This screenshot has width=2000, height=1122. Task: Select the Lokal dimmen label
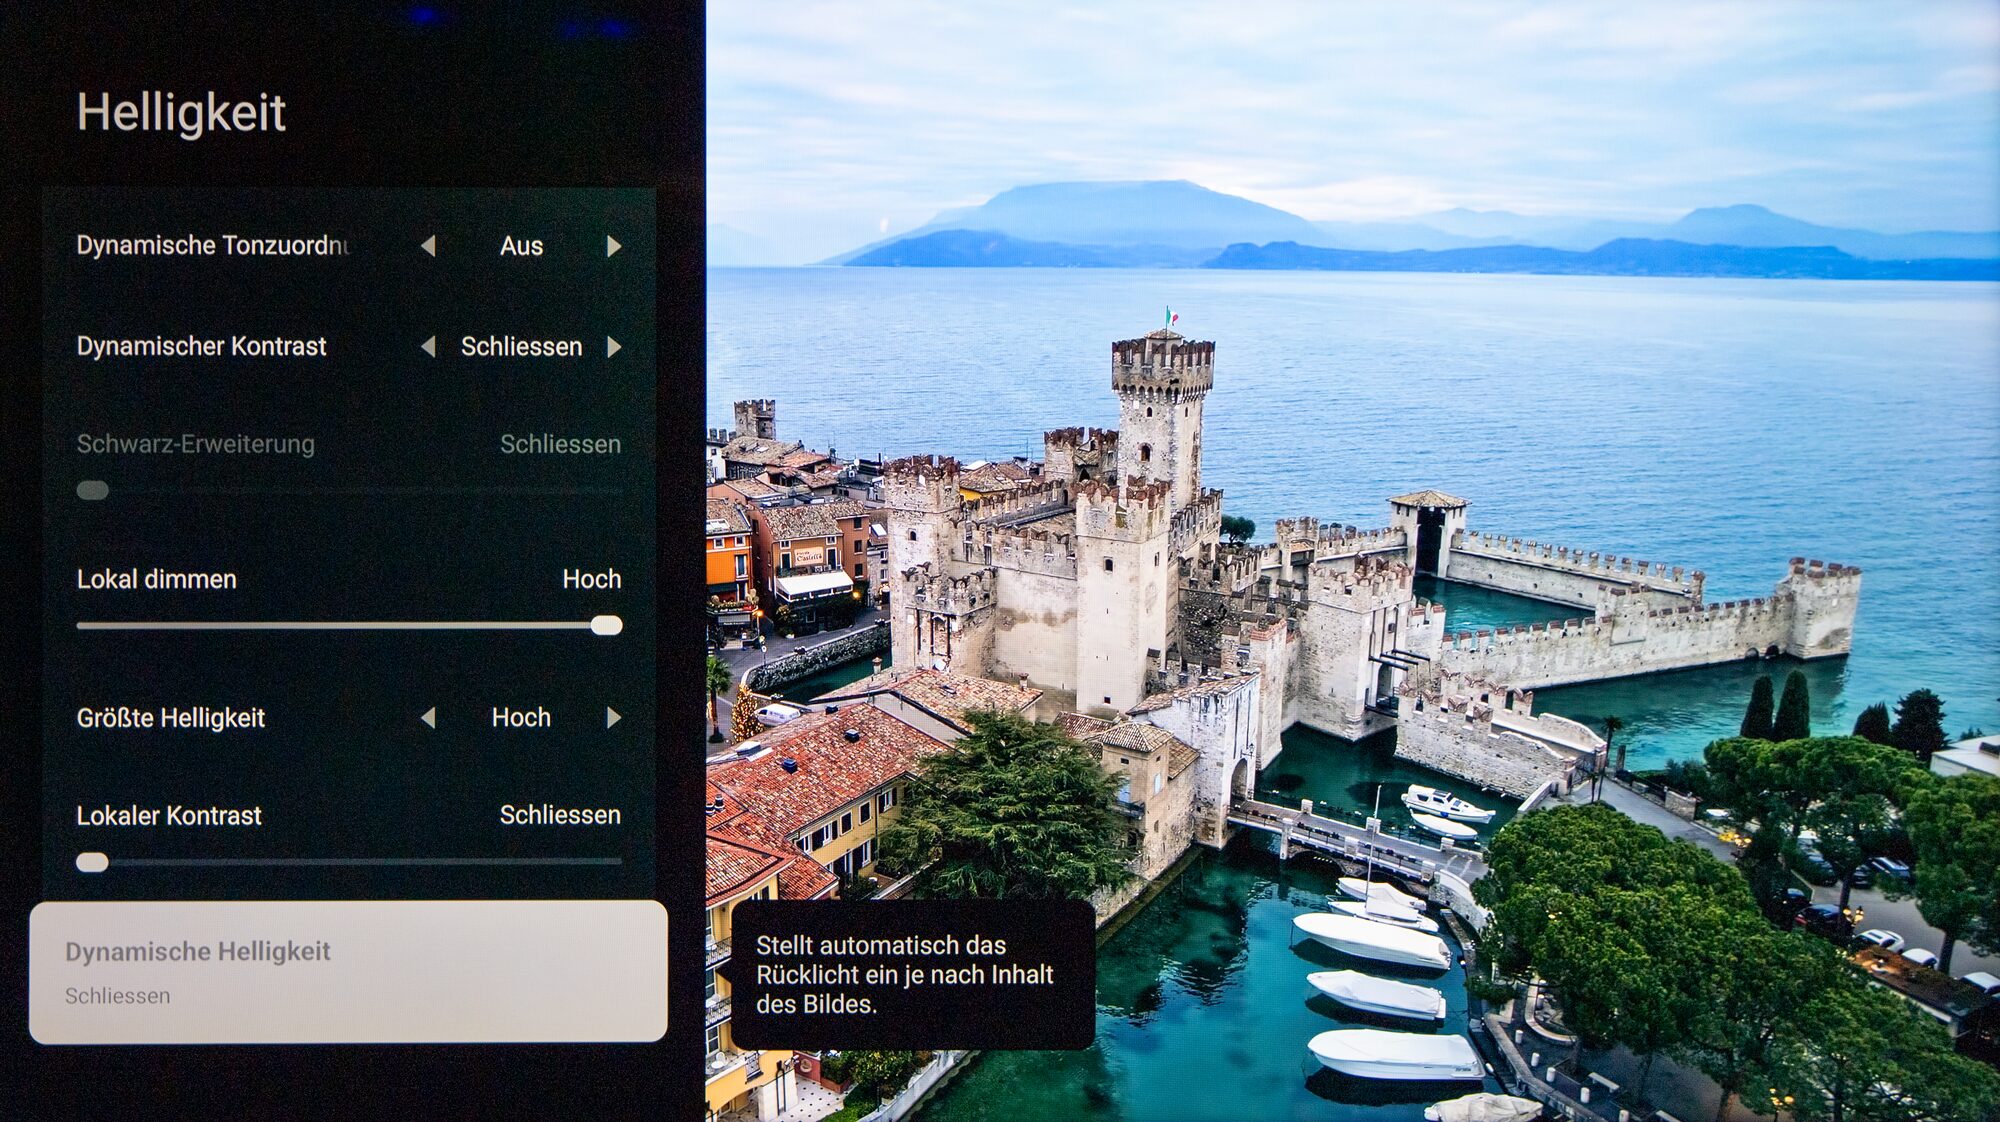tap(157, 580)
